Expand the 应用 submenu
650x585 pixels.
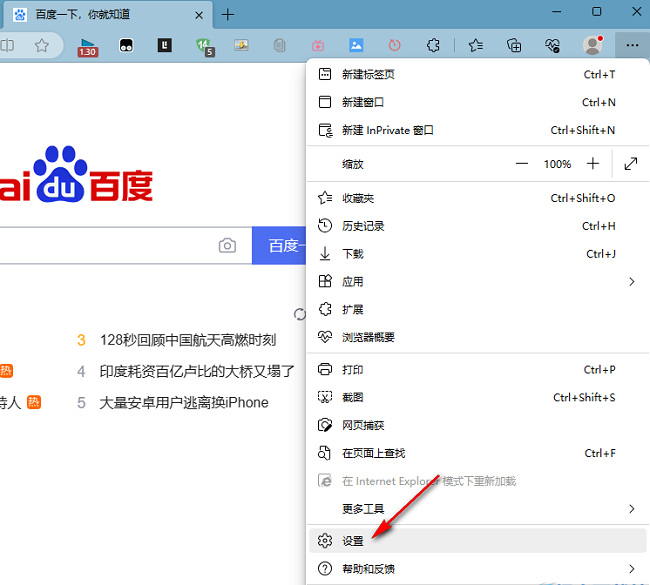(x=478, y=282)
